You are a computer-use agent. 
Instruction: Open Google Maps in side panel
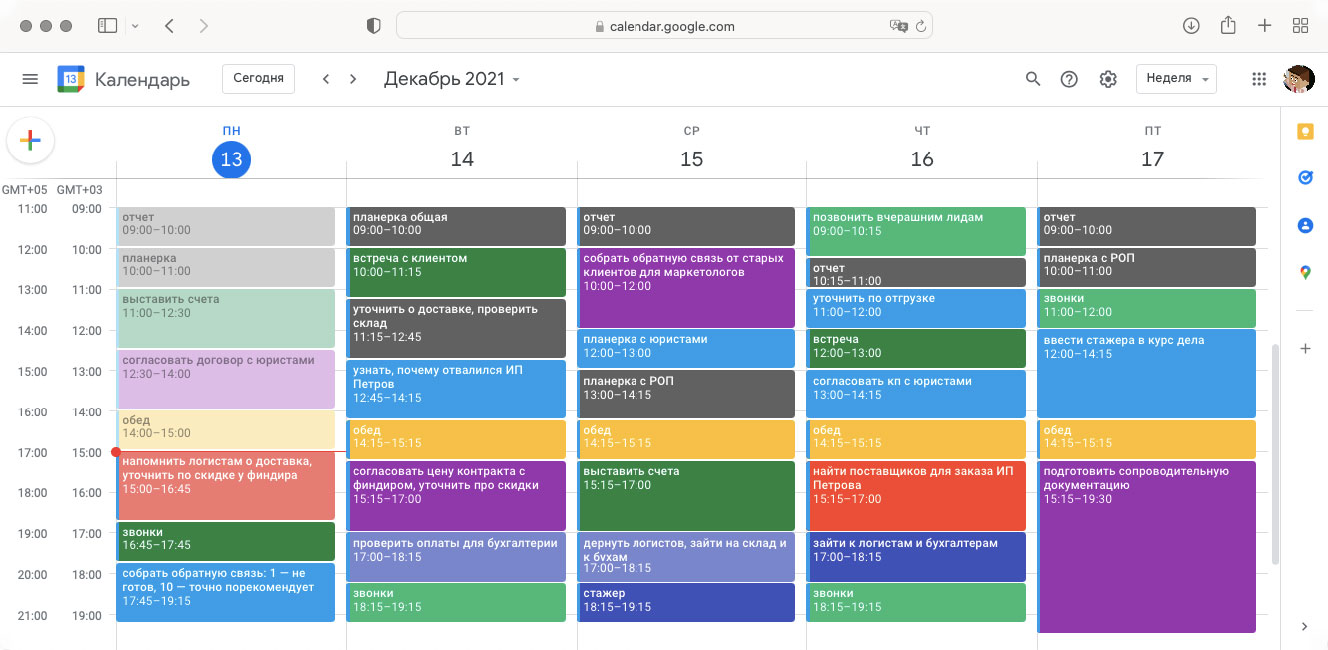[1304, 272]
